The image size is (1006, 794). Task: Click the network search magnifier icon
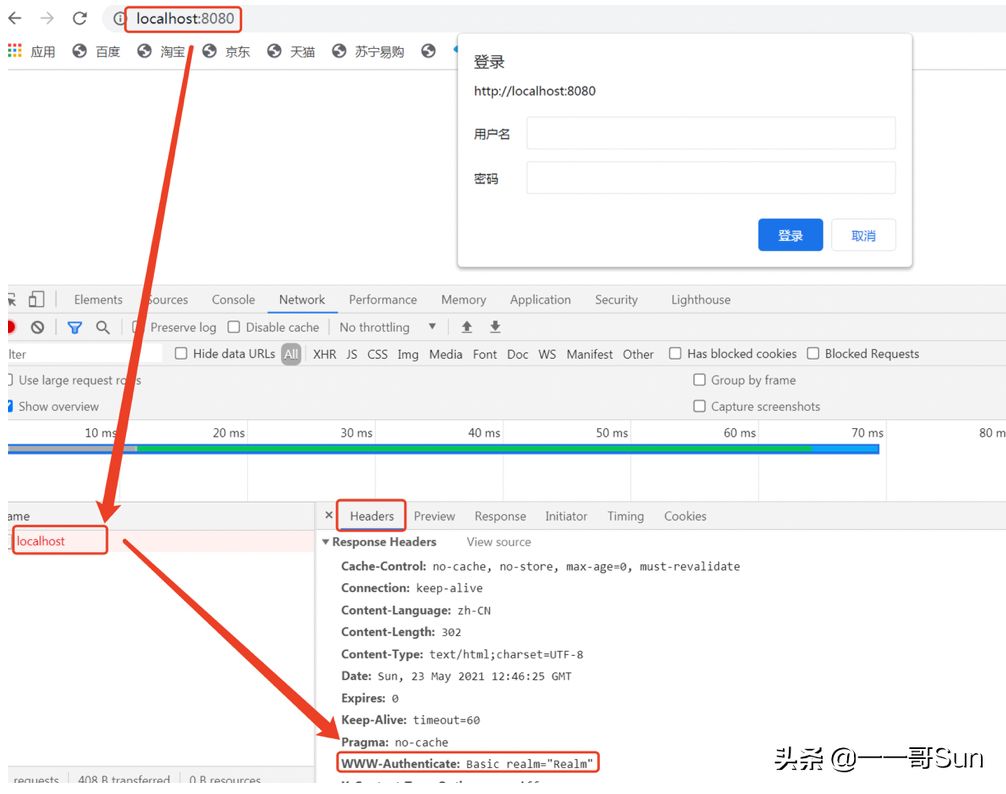tap(103, 327)
